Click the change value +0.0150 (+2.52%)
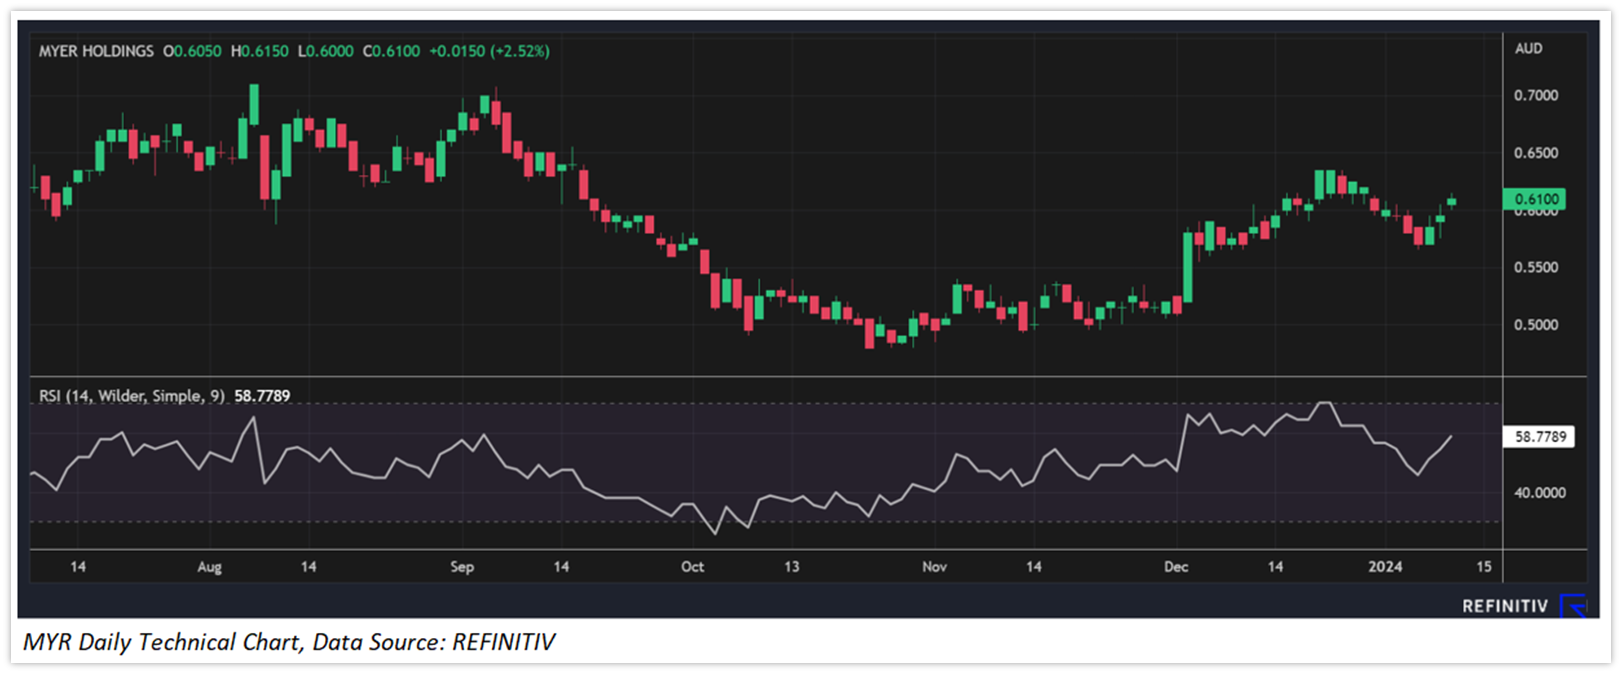The image size is (1622, 674). [489, 51]
